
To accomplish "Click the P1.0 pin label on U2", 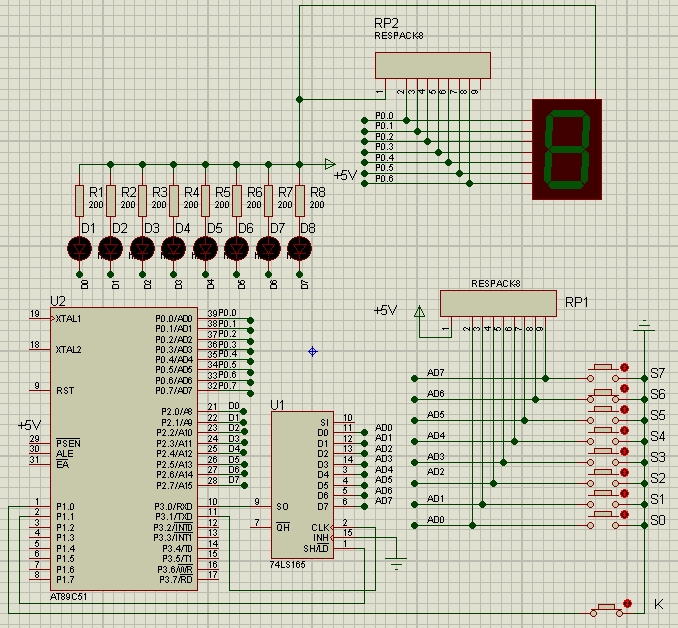I will (65, 506).
